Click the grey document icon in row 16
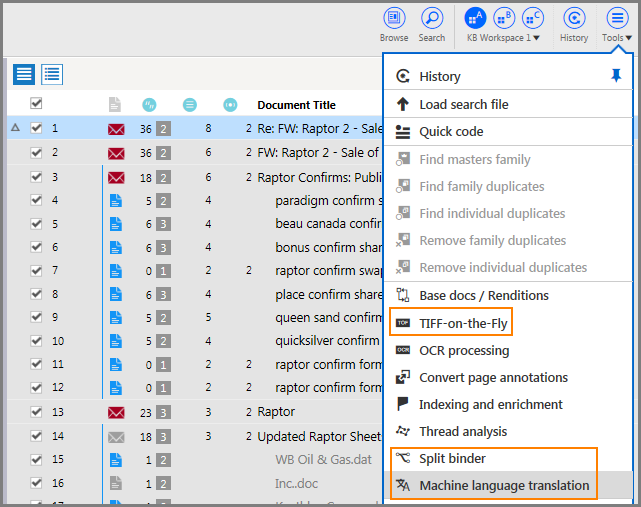641x507 pixels. [116, 483]
